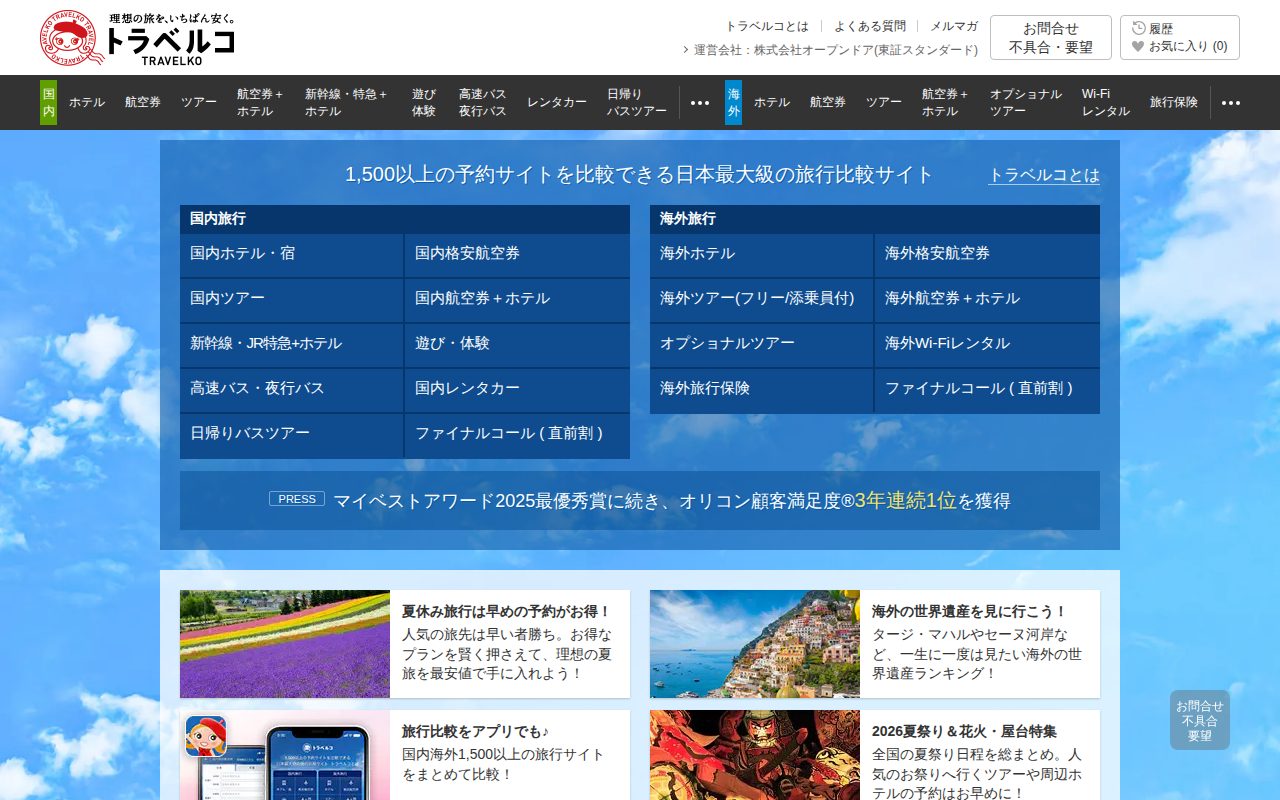Open overseas ファイナルコール(直前割) tile
Image resolution: width=1280 pixels, height=800 pixels.
click(987, 390)
